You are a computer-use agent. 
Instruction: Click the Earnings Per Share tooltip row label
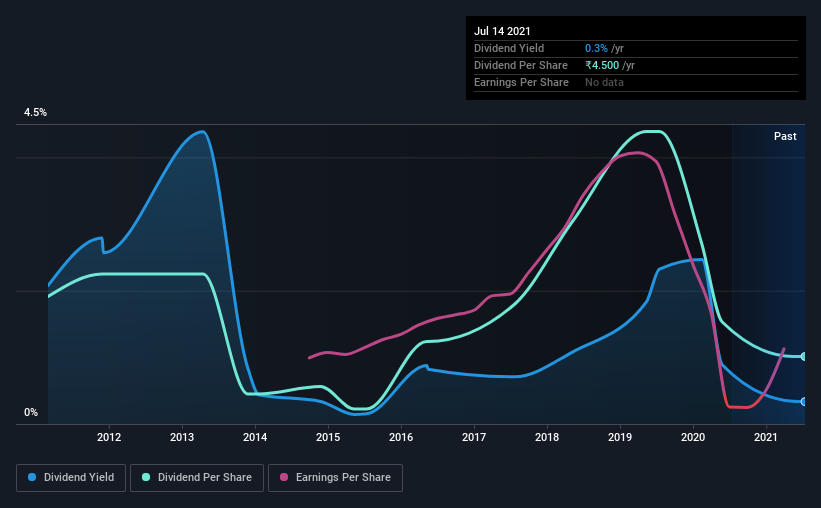521,83
